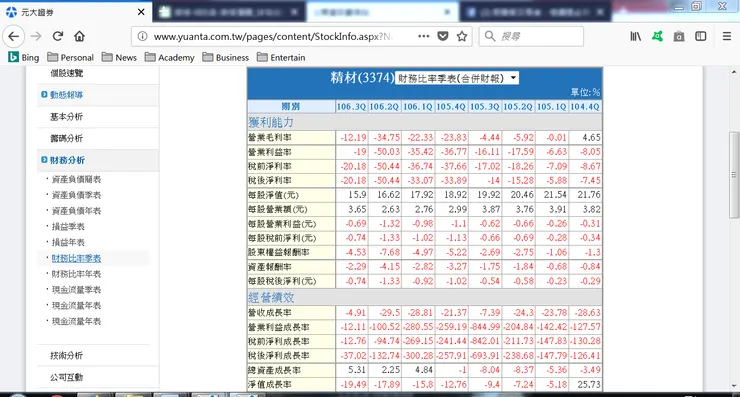Select the 經營績效 section heading
Viewport: 740px width, 397px height.
pos(271,297)
